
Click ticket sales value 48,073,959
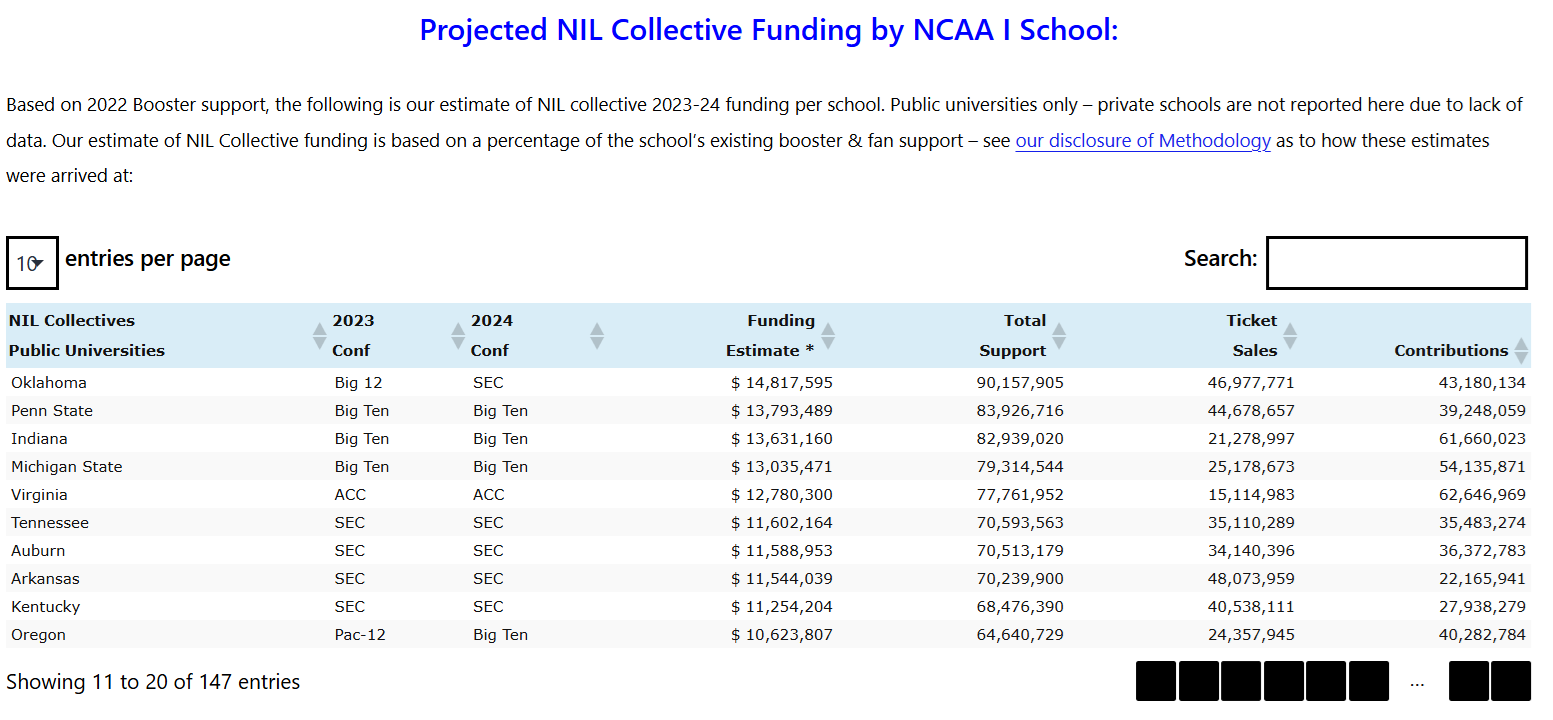click(x=1251, y=579)
